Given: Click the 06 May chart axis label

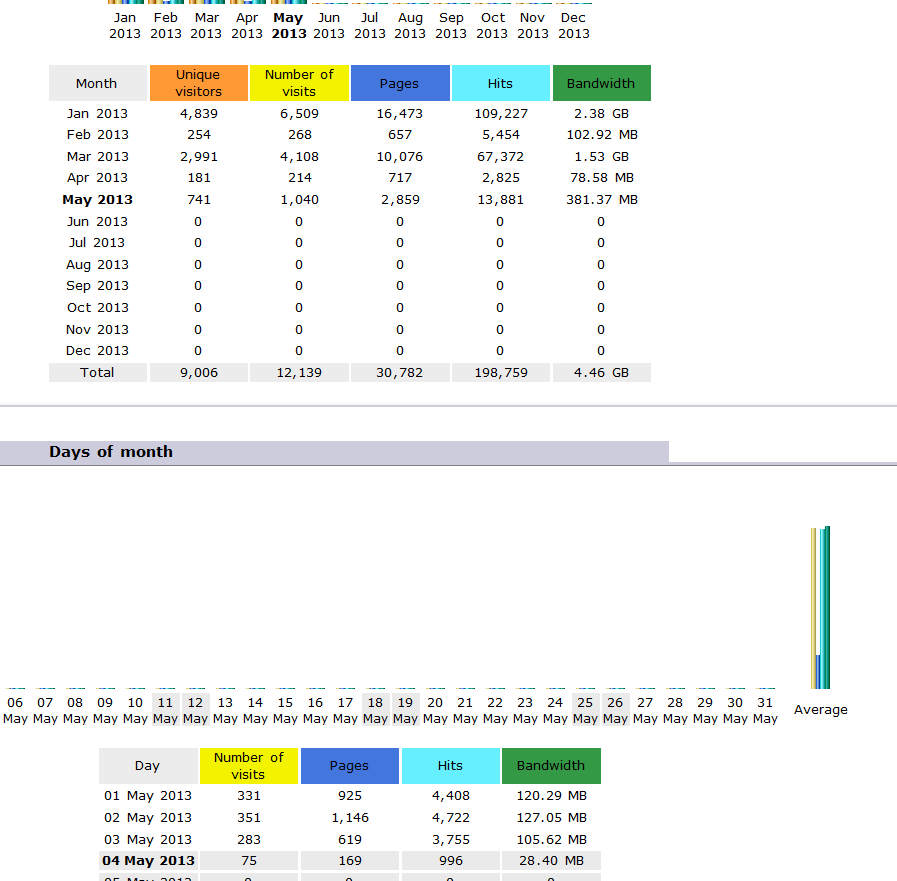Looking at the screenshot, I should tap(15, 710).
